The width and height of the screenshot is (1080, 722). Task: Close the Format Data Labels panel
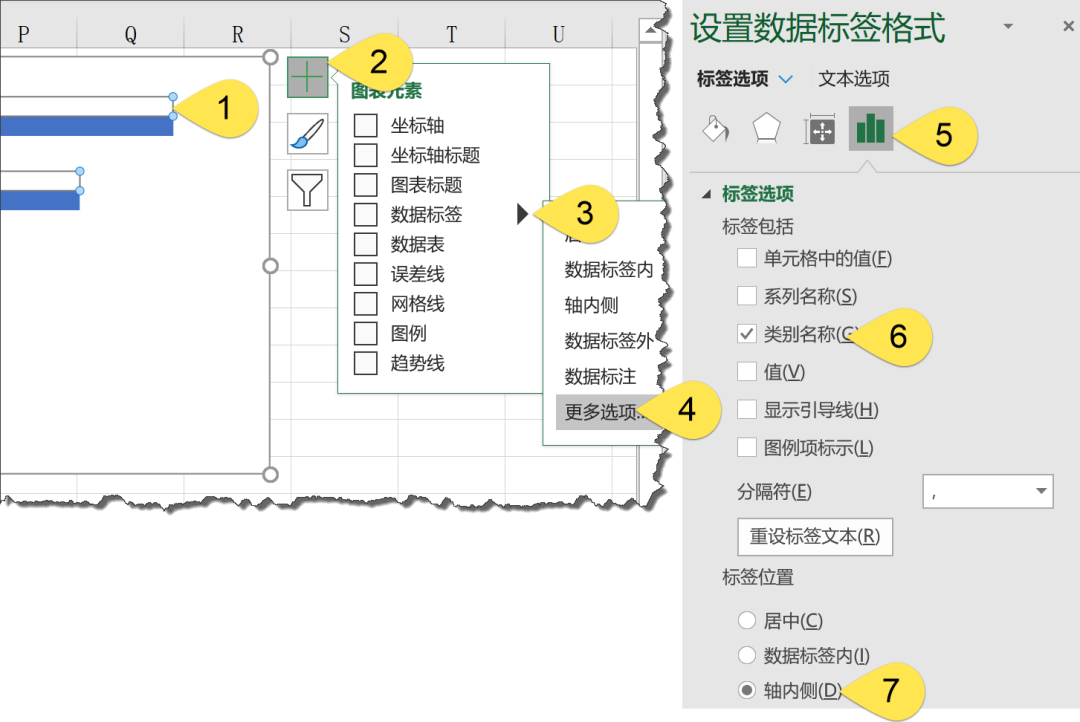(x=1068, y=26)
